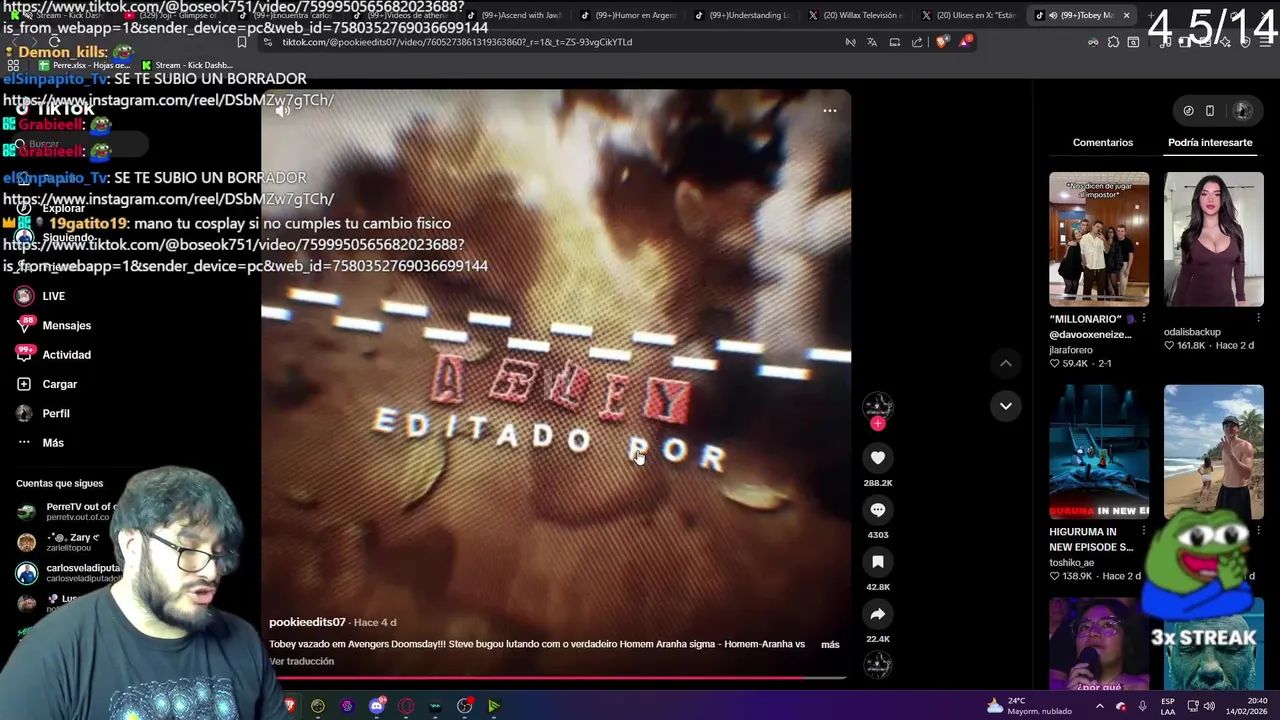Screen dimensions: 1280x720
Task: Click the microphone icon in the system tray
Action: coord(1142,706)
